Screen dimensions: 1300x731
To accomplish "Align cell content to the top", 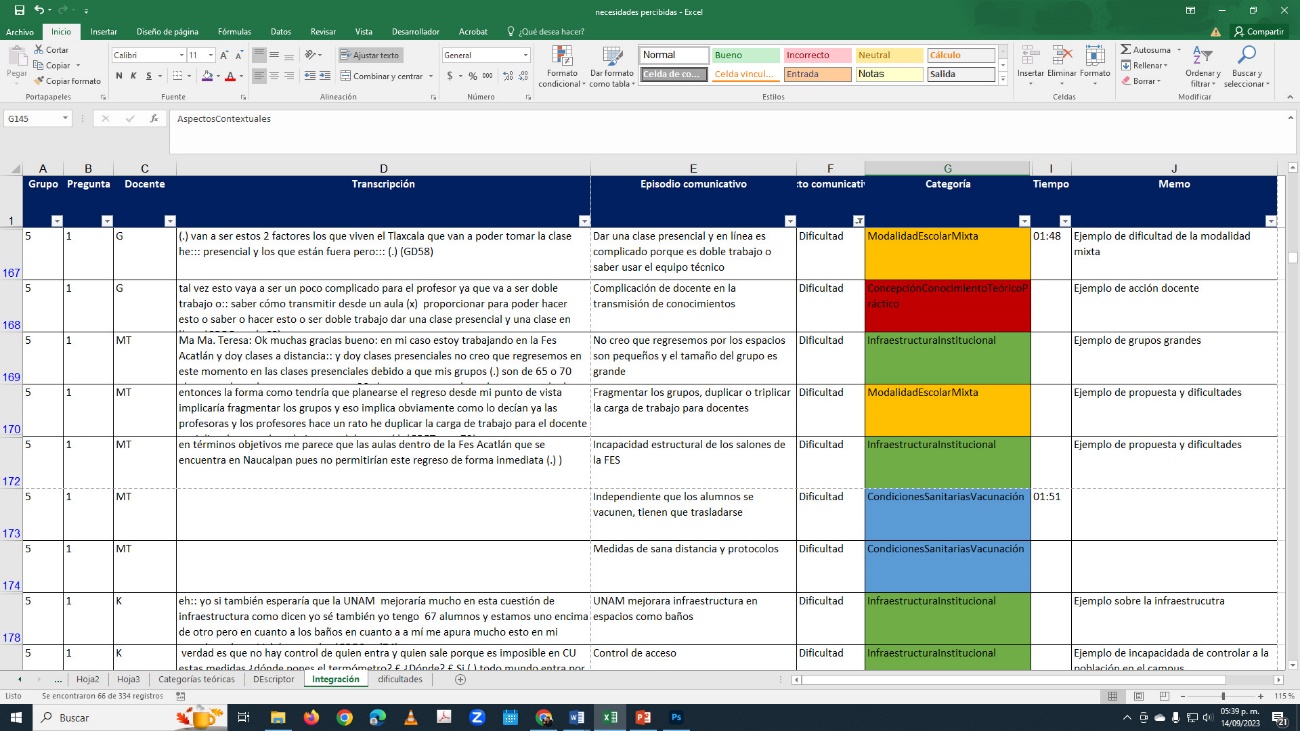I will pos(259,55).
